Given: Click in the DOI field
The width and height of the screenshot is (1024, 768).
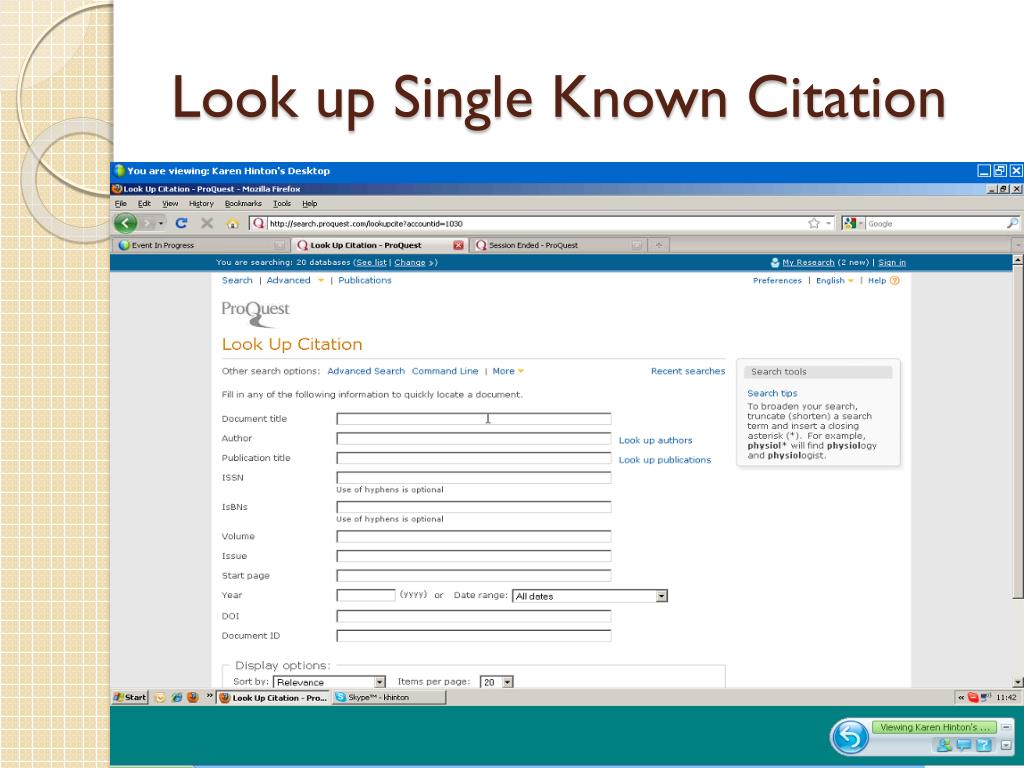Looking at the screenshot, I should coord(473,616).
